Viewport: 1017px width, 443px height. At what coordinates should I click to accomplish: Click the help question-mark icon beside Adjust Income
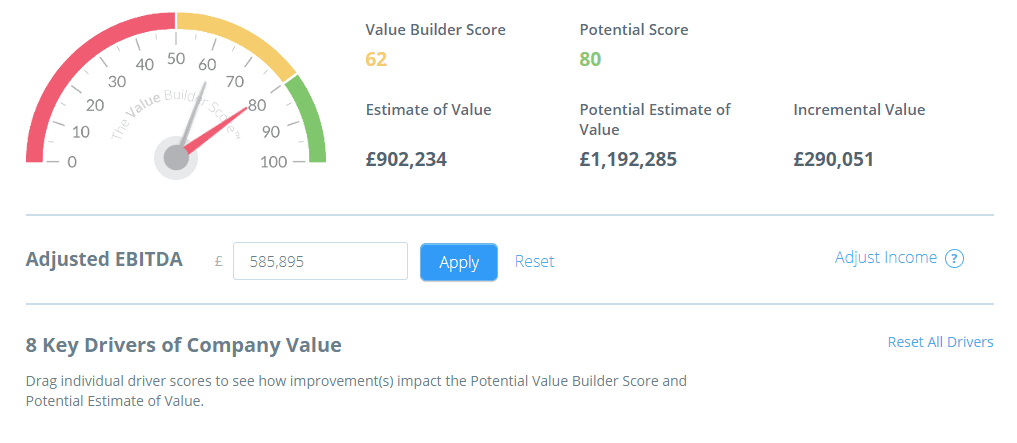(954, 259)
